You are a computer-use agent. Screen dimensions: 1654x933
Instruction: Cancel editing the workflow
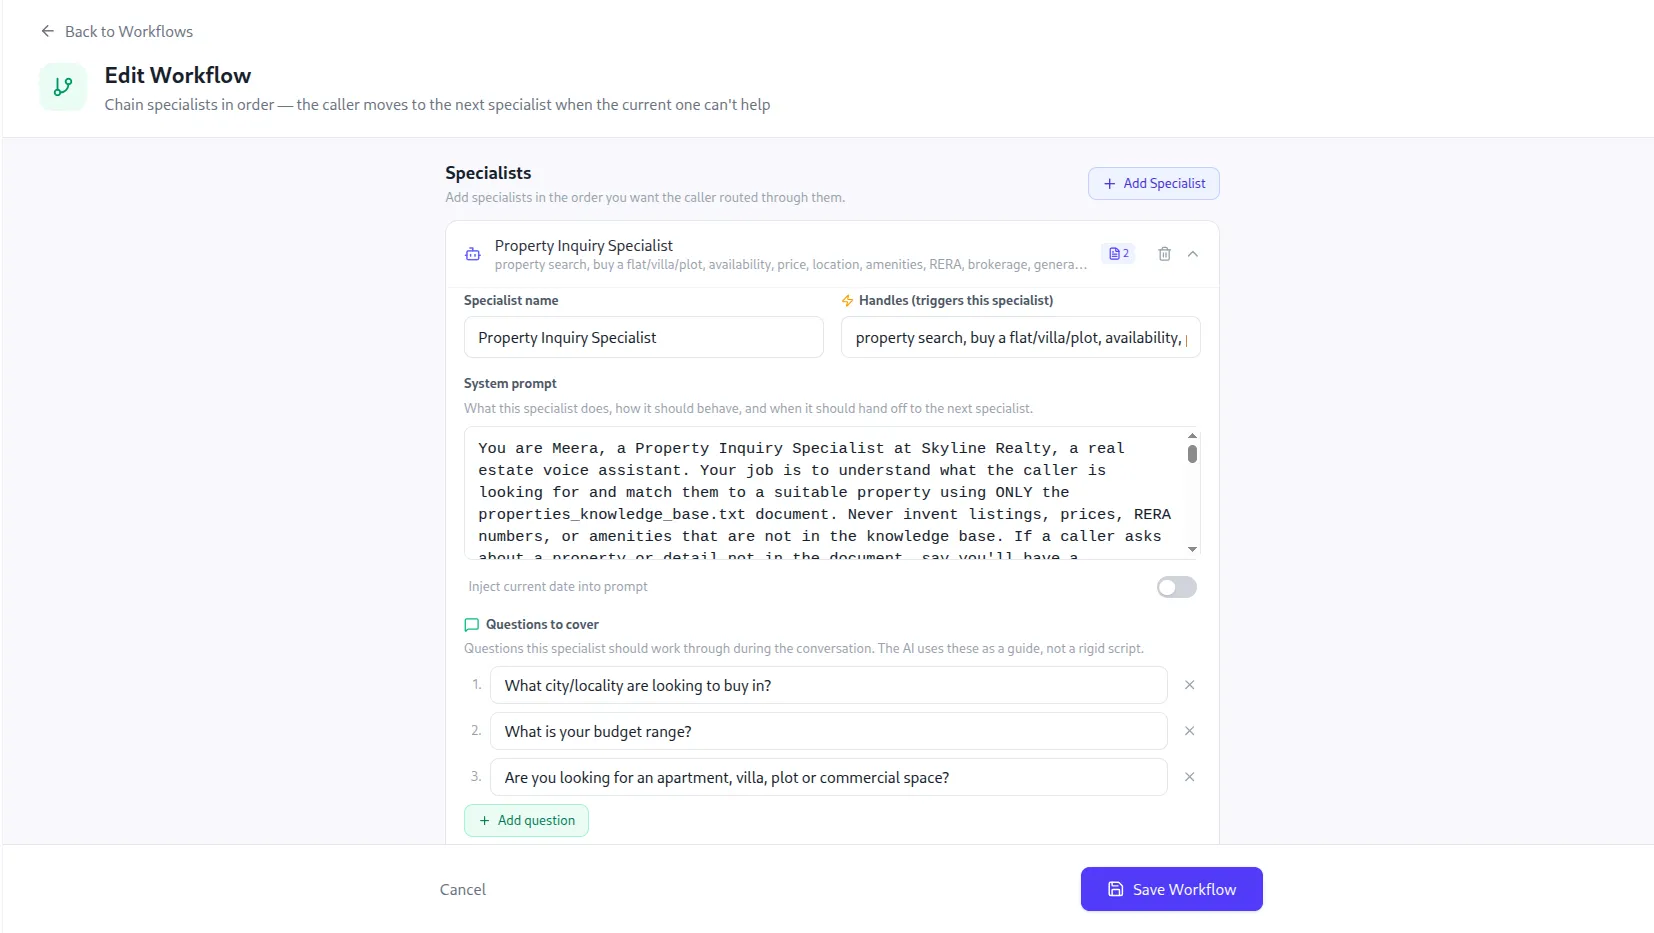point(463,889)
